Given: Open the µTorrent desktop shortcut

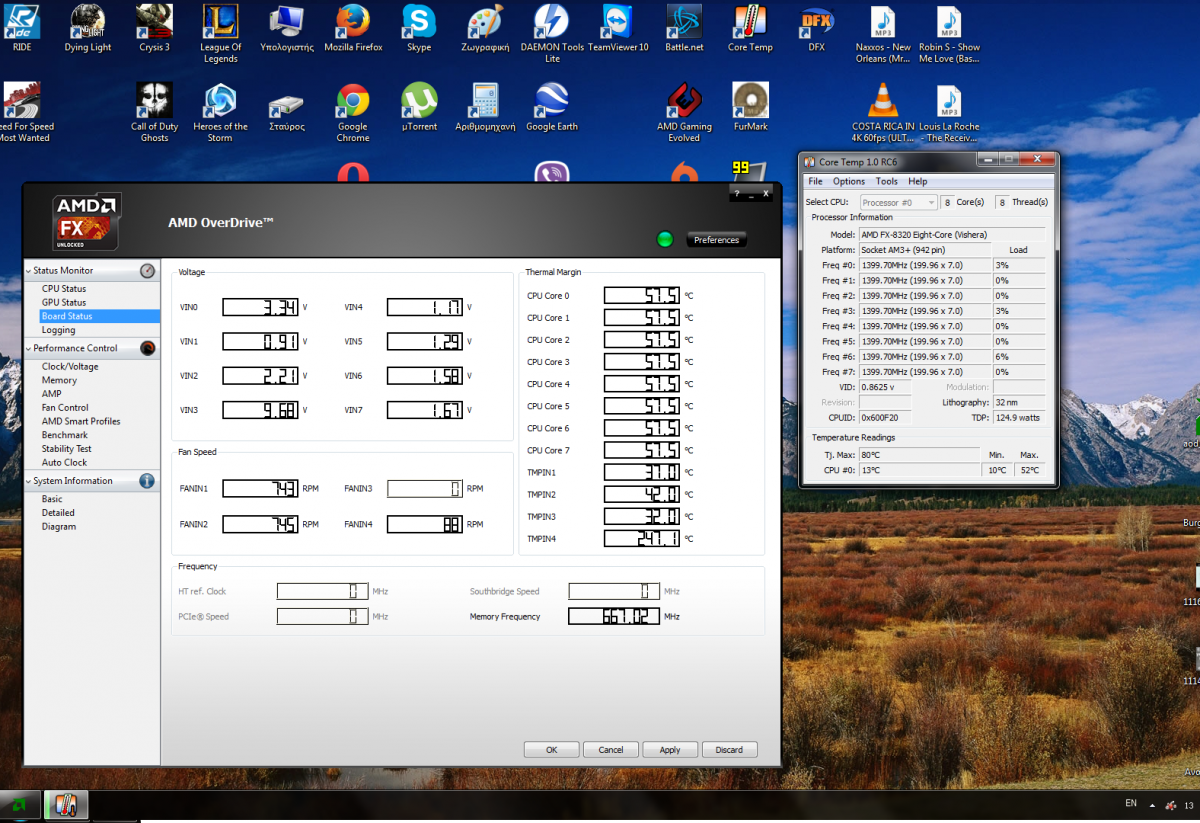Looking at the screenshot, I should 419,108.
